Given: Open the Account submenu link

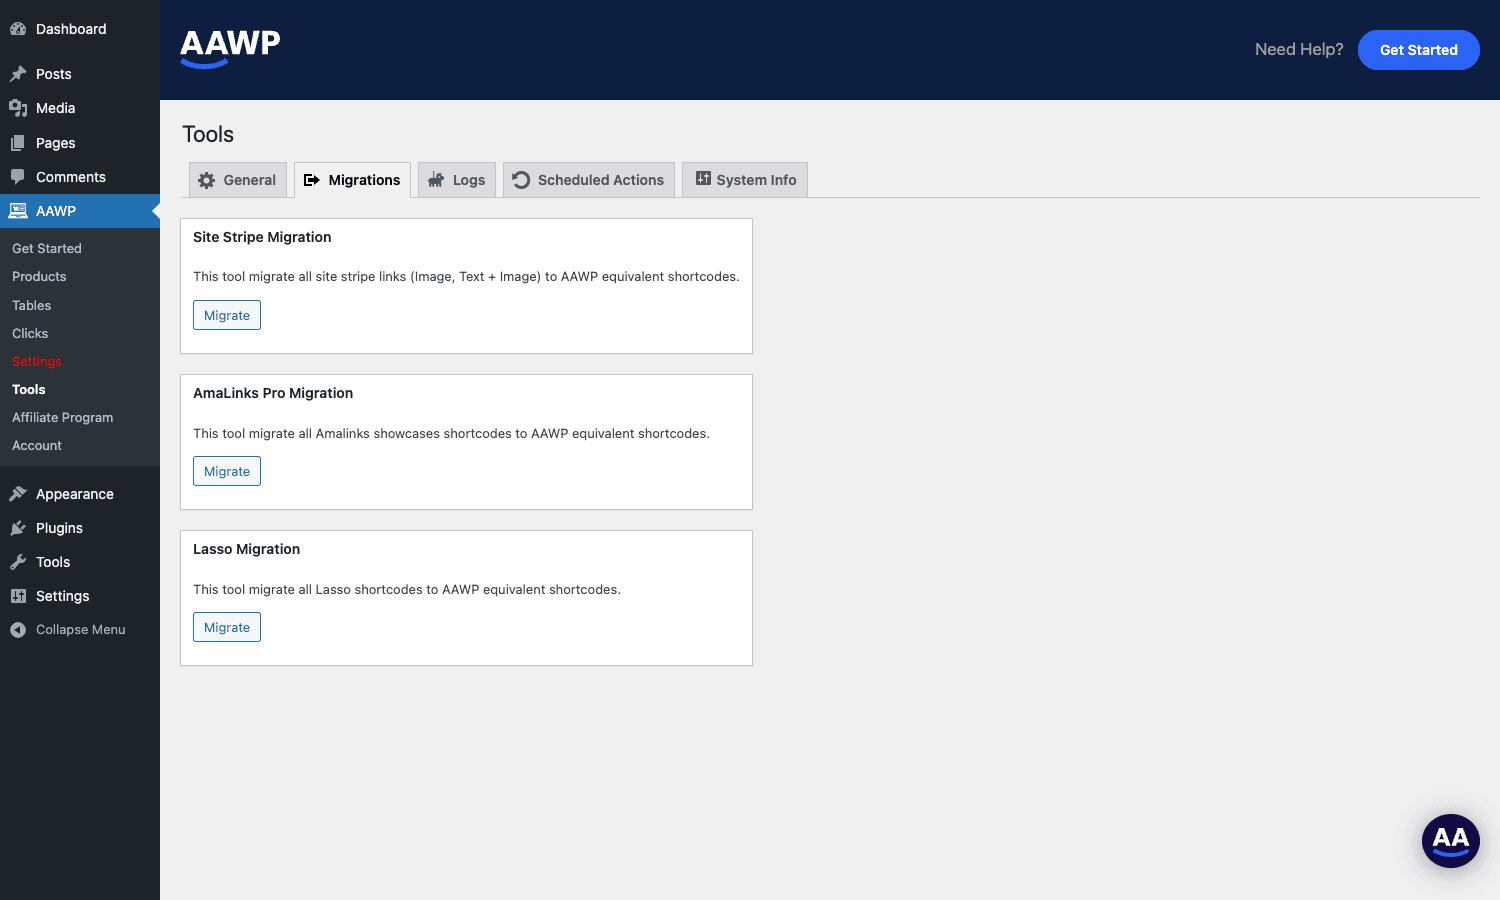Looking at the screenshot, I should [x=37, y=445].
